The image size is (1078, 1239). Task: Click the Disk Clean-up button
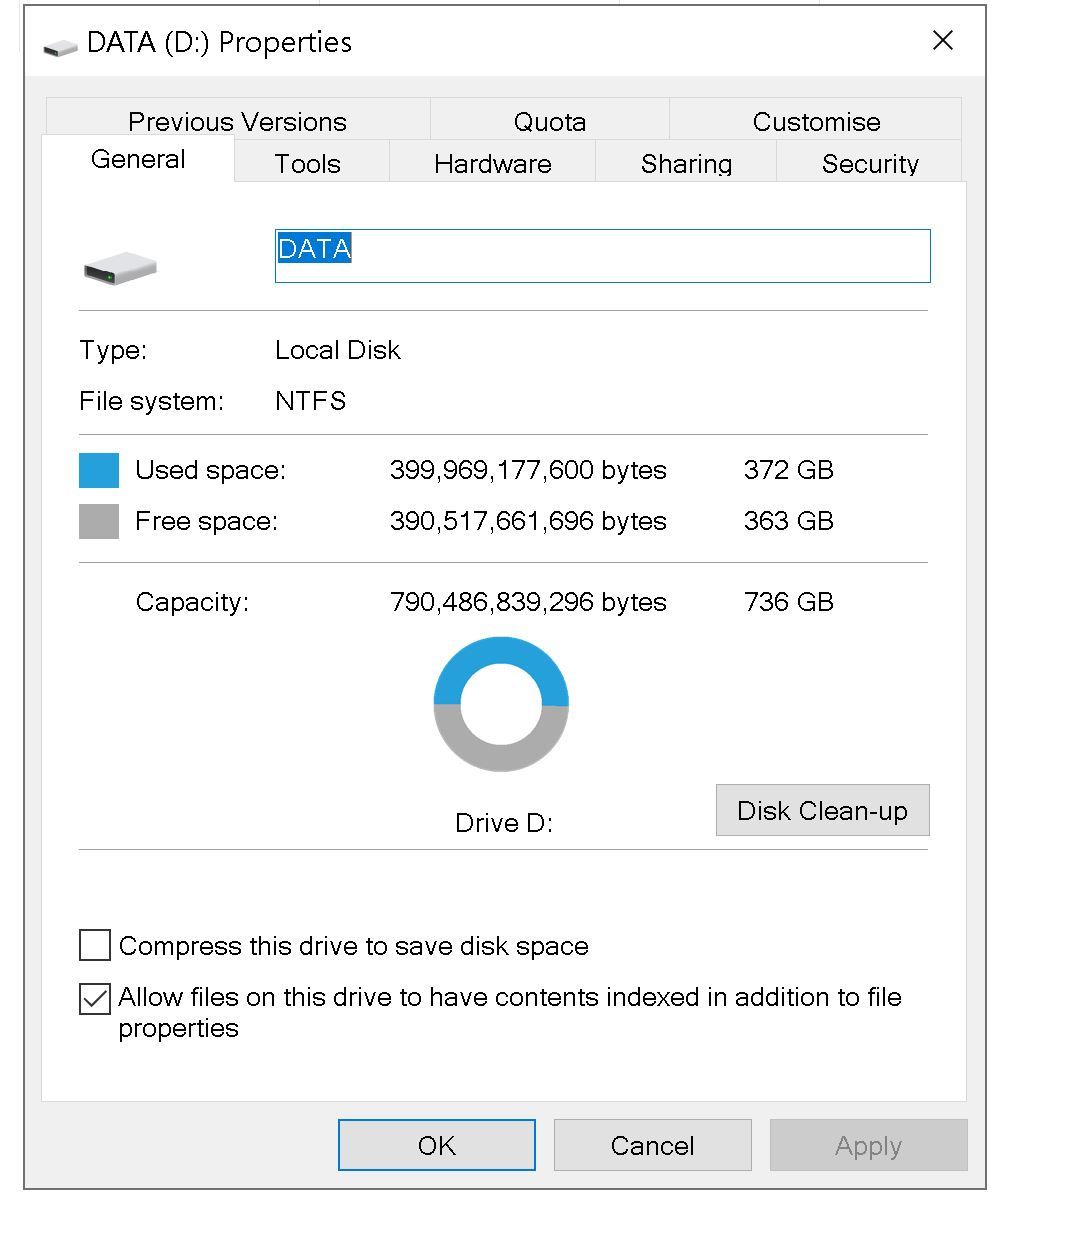click(x=822, y=810)
